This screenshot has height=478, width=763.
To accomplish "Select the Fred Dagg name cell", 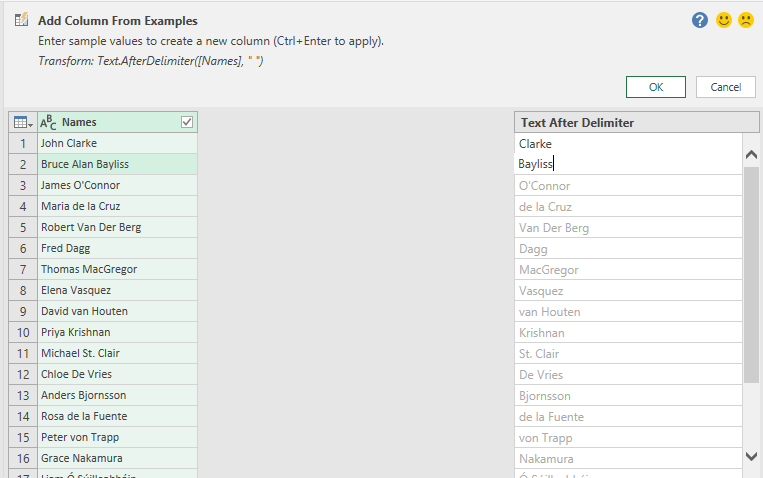I will click(x=117, y=248).
